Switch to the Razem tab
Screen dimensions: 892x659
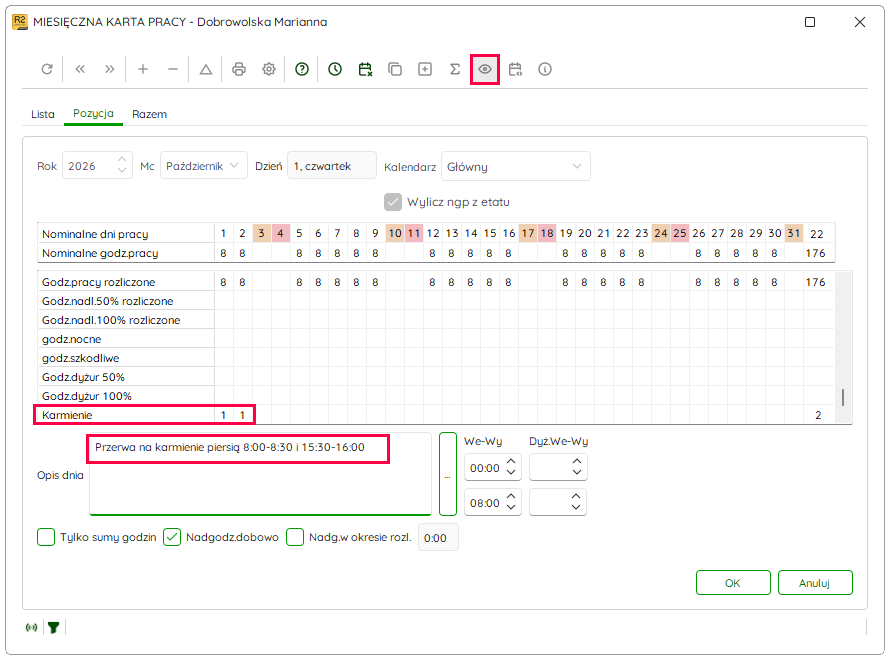150,114
